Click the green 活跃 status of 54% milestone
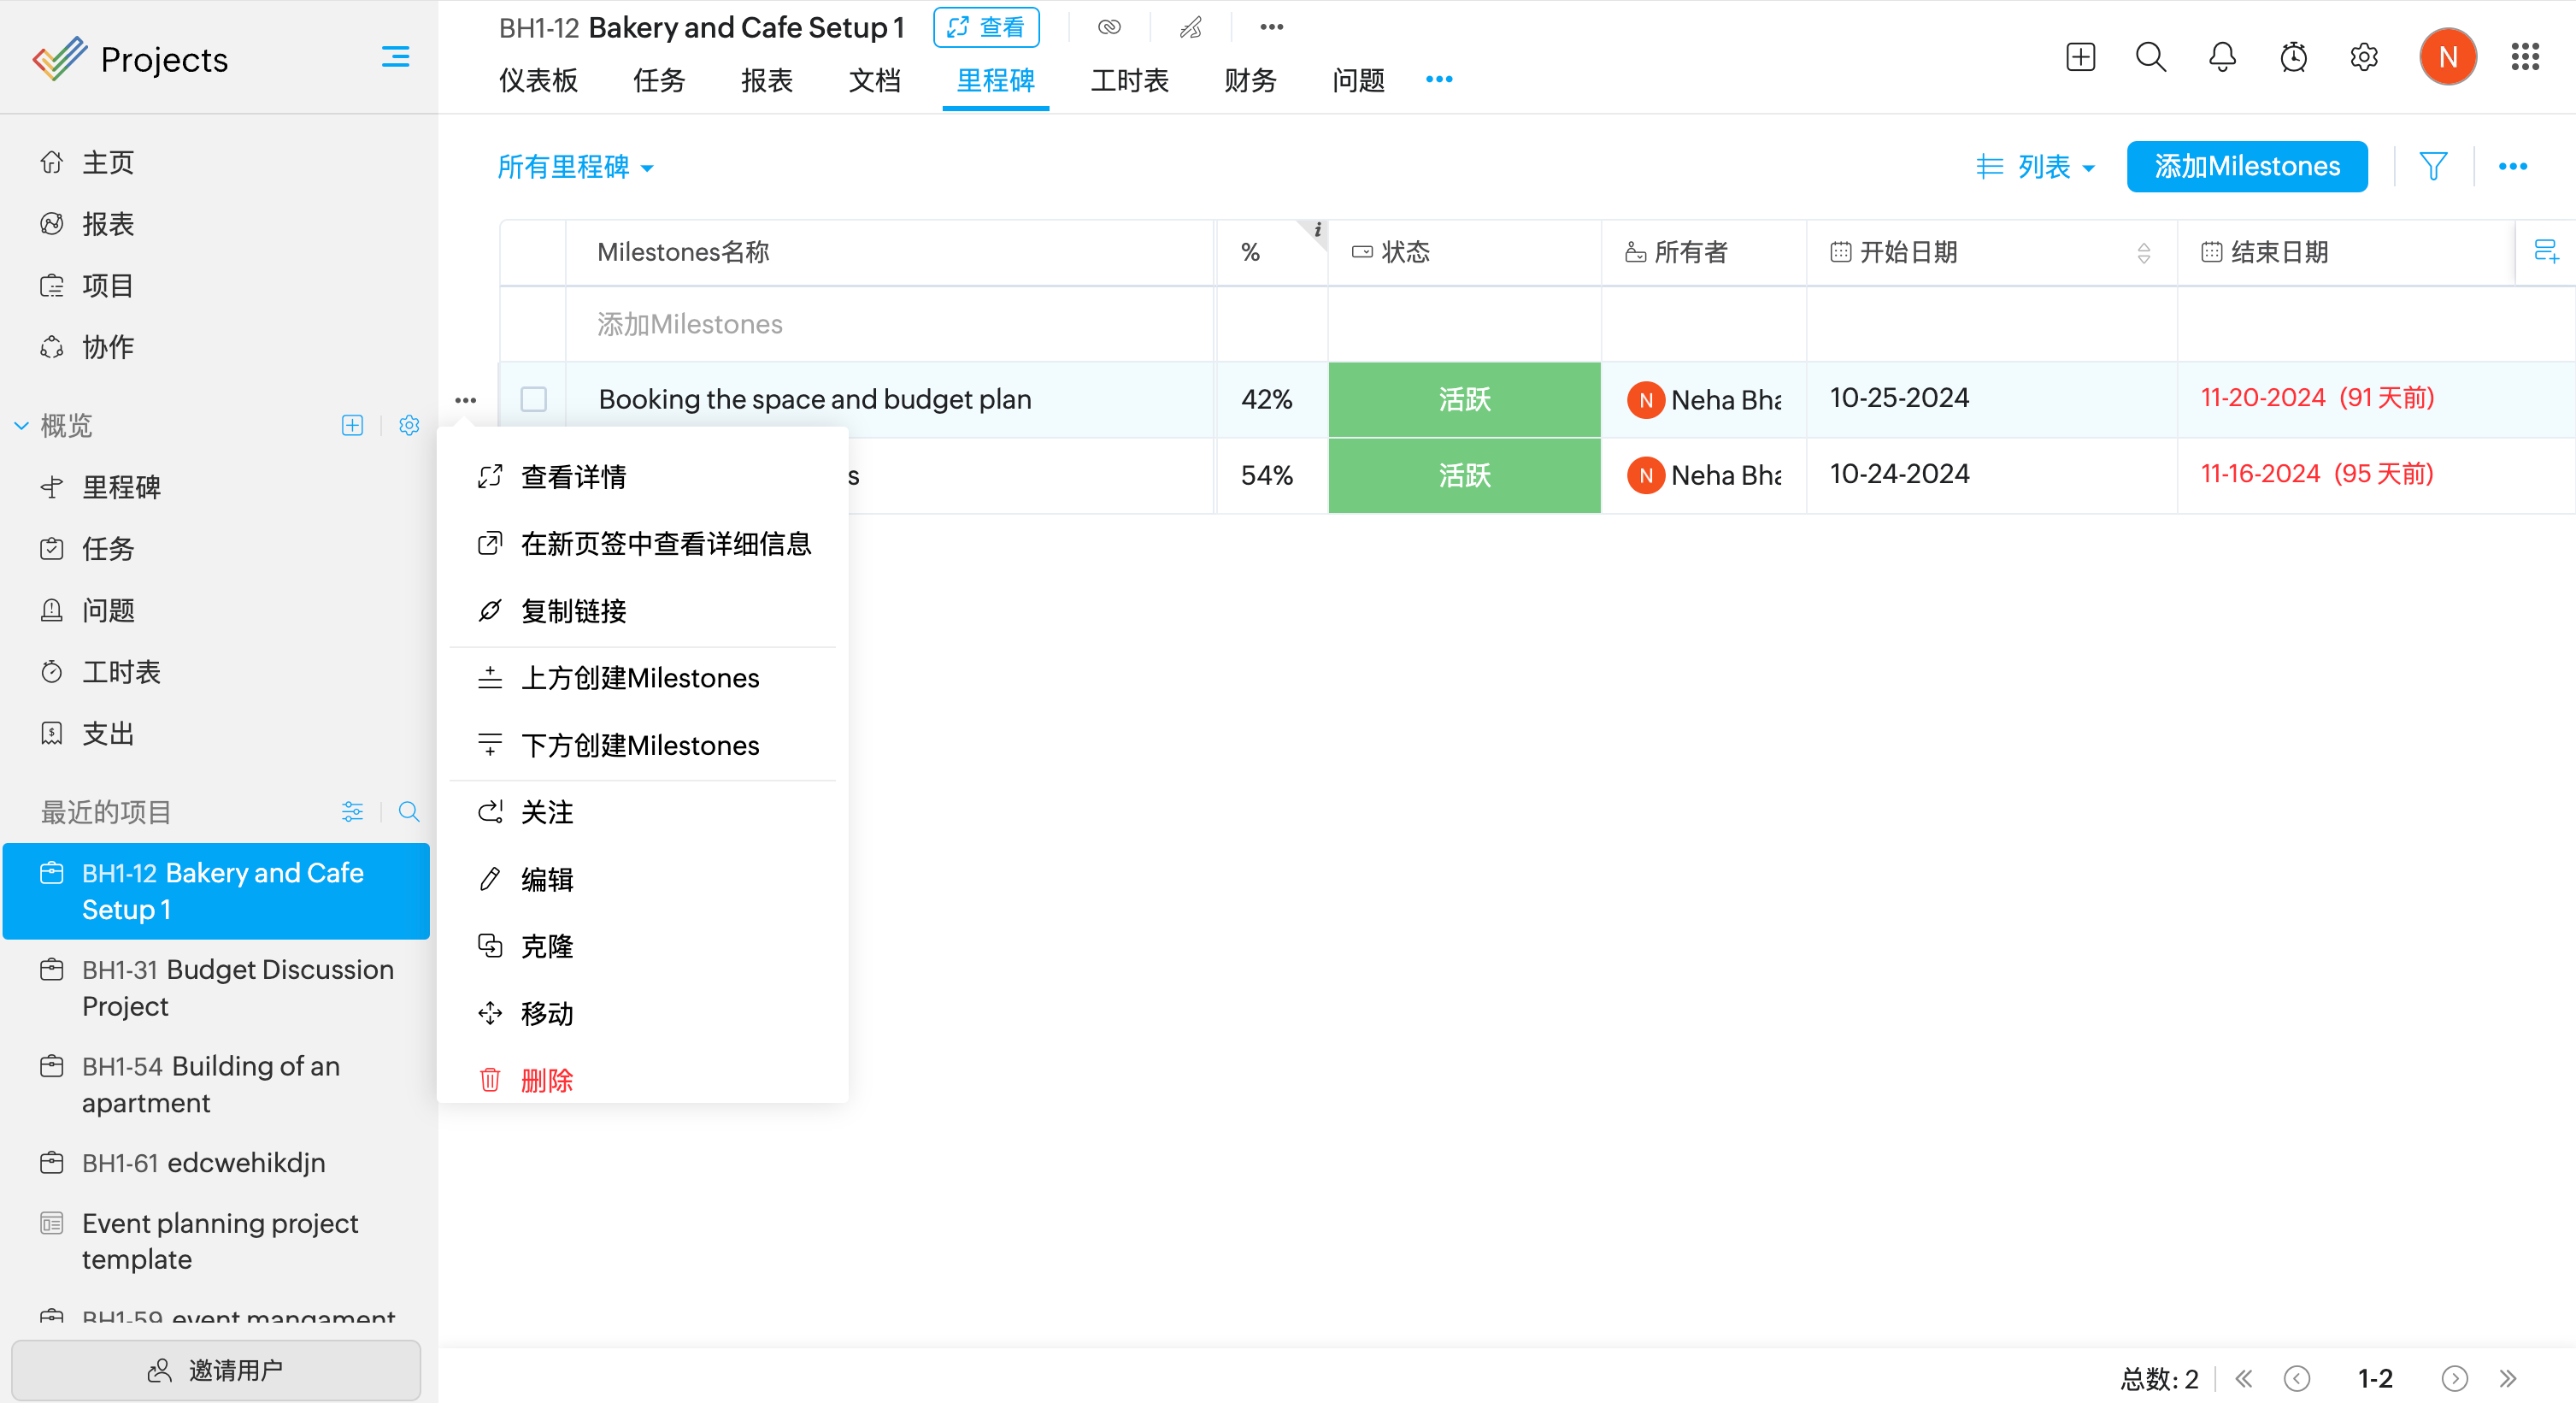 (1463, 475)
